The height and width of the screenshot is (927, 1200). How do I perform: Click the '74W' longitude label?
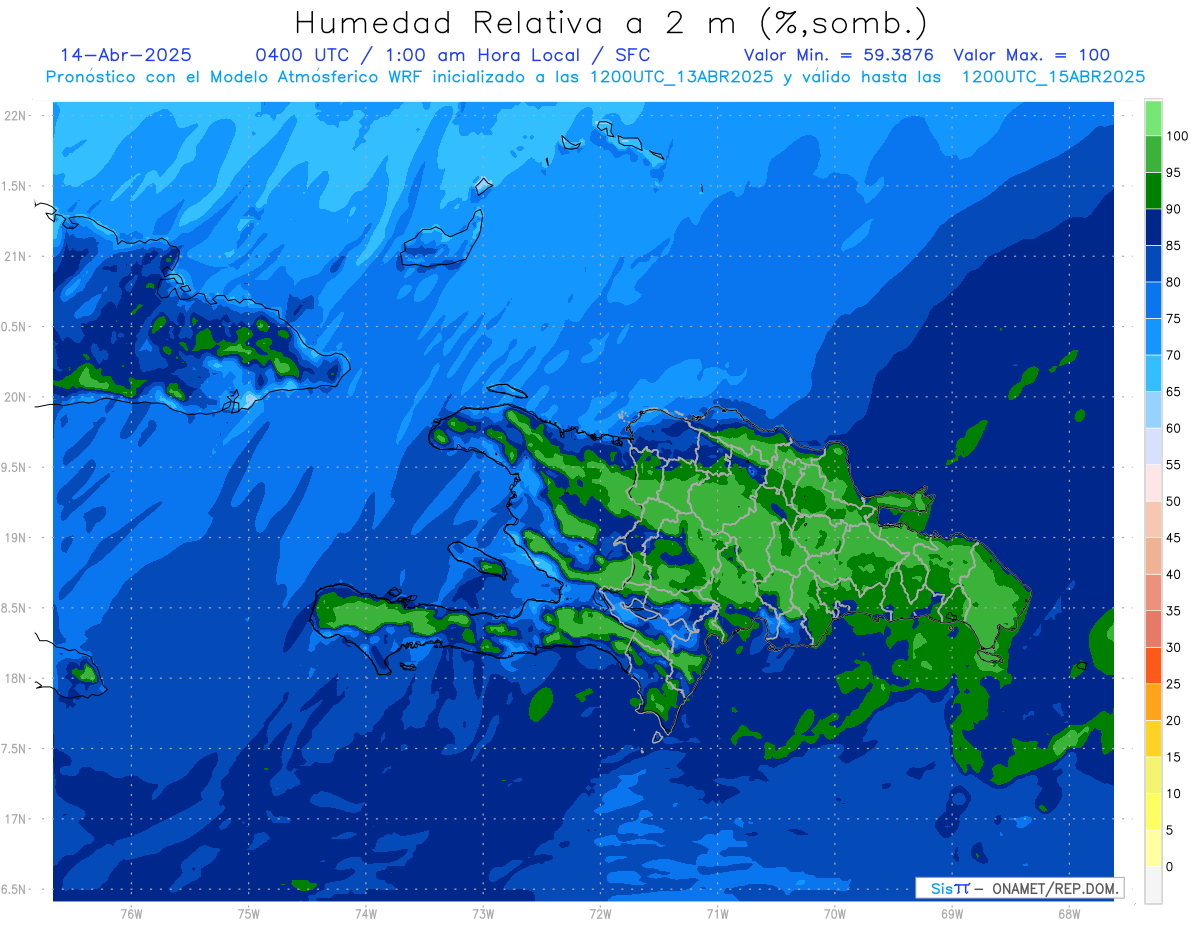pos(366,914)
